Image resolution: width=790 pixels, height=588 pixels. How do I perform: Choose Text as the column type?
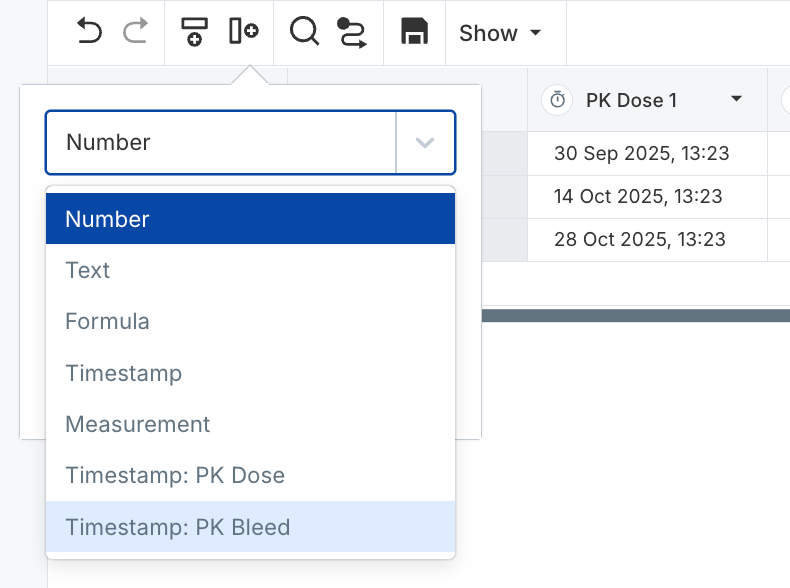[250, 270]
